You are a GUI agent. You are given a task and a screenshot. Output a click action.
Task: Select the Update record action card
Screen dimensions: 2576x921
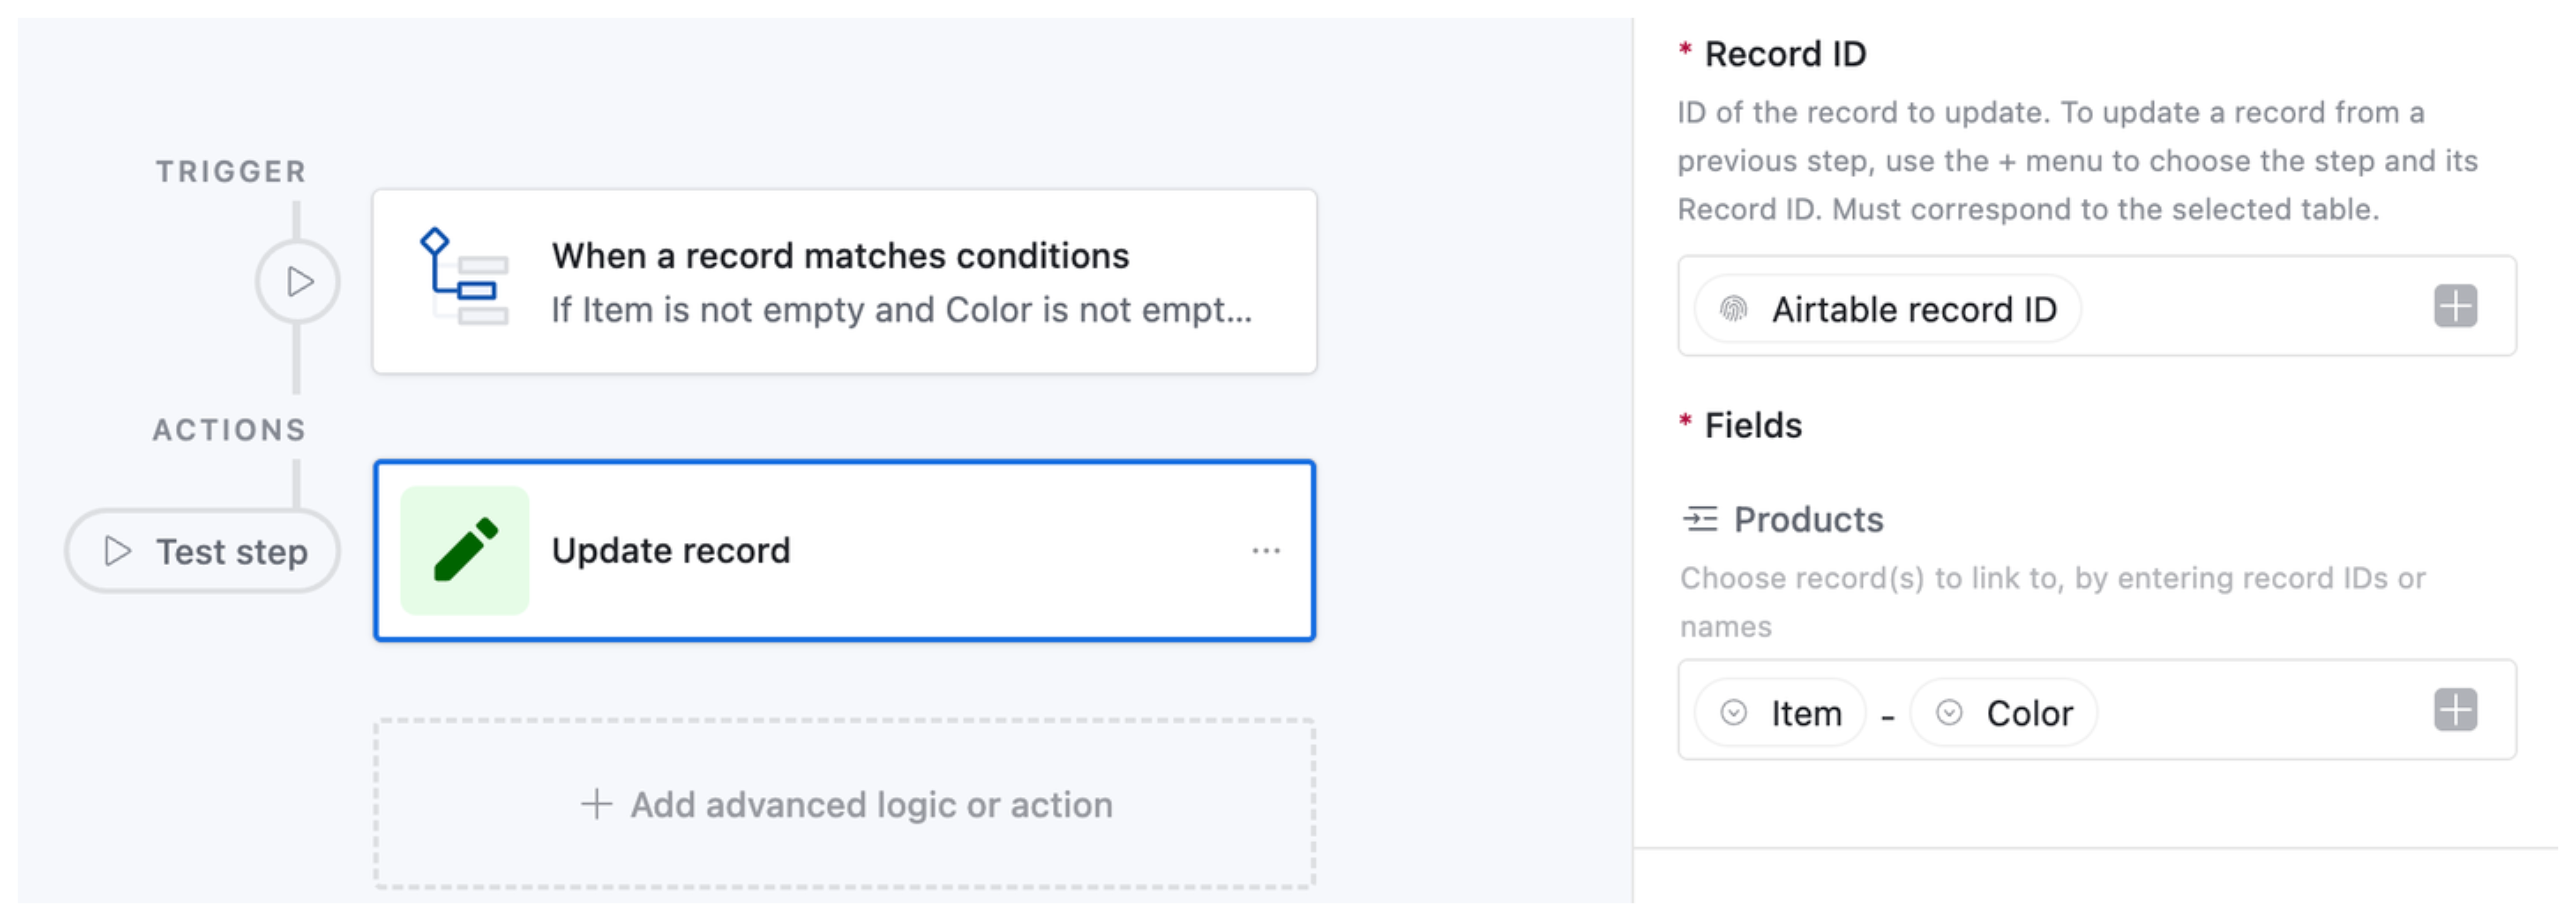(845, 549)
